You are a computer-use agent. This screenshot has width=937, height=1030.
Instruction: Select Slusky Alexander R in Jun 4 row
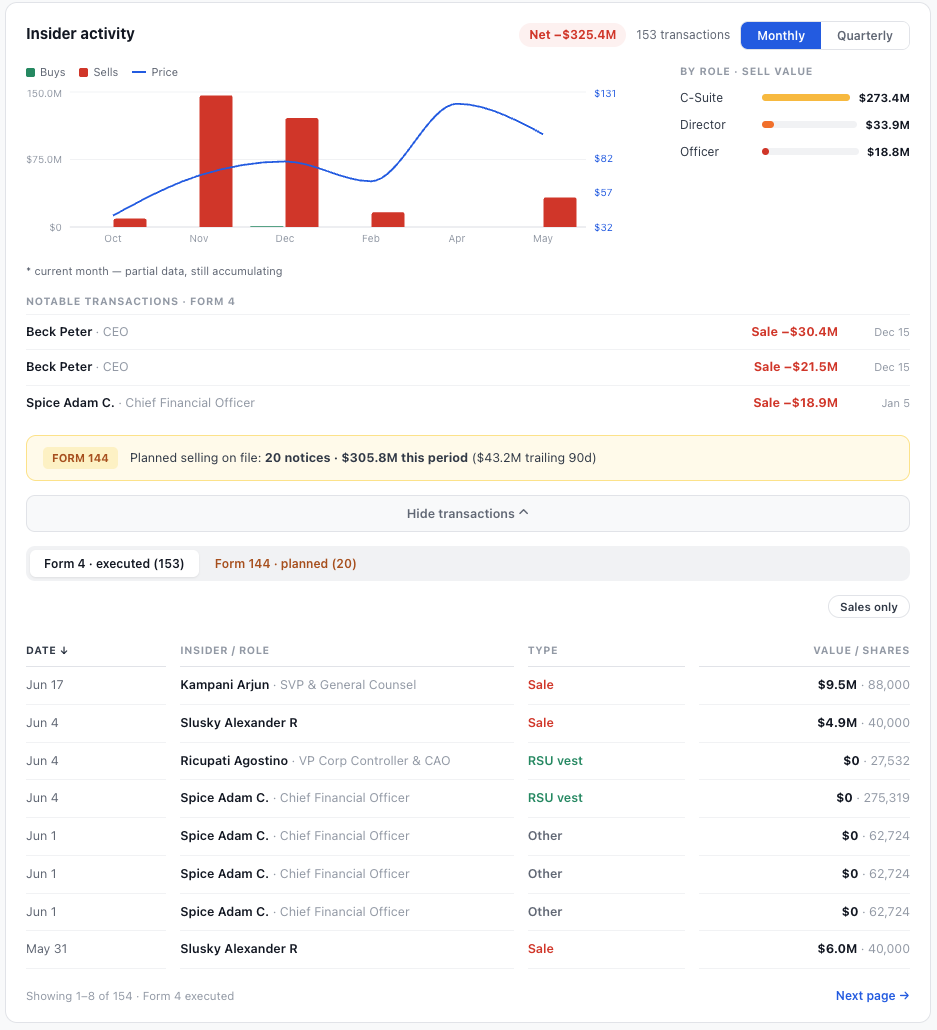[x=239, y=723]
